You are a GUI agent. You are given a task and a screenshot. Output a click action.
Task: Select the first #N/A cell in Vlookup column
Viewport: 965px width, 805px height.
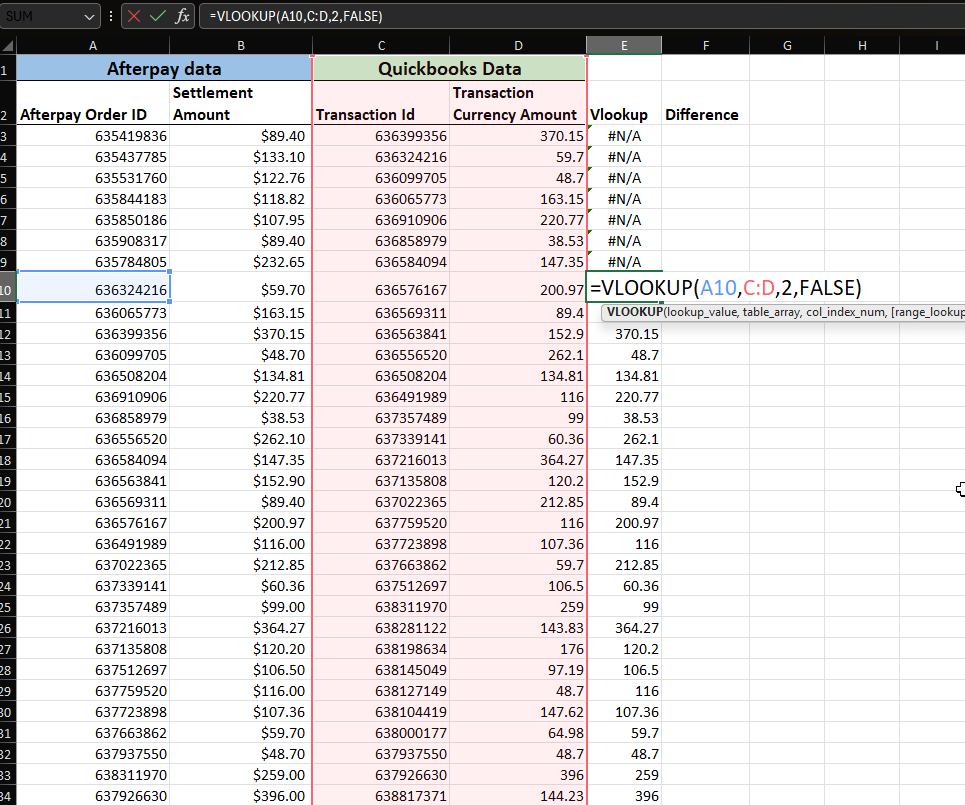pyautogui.click(x=624, y=136)
